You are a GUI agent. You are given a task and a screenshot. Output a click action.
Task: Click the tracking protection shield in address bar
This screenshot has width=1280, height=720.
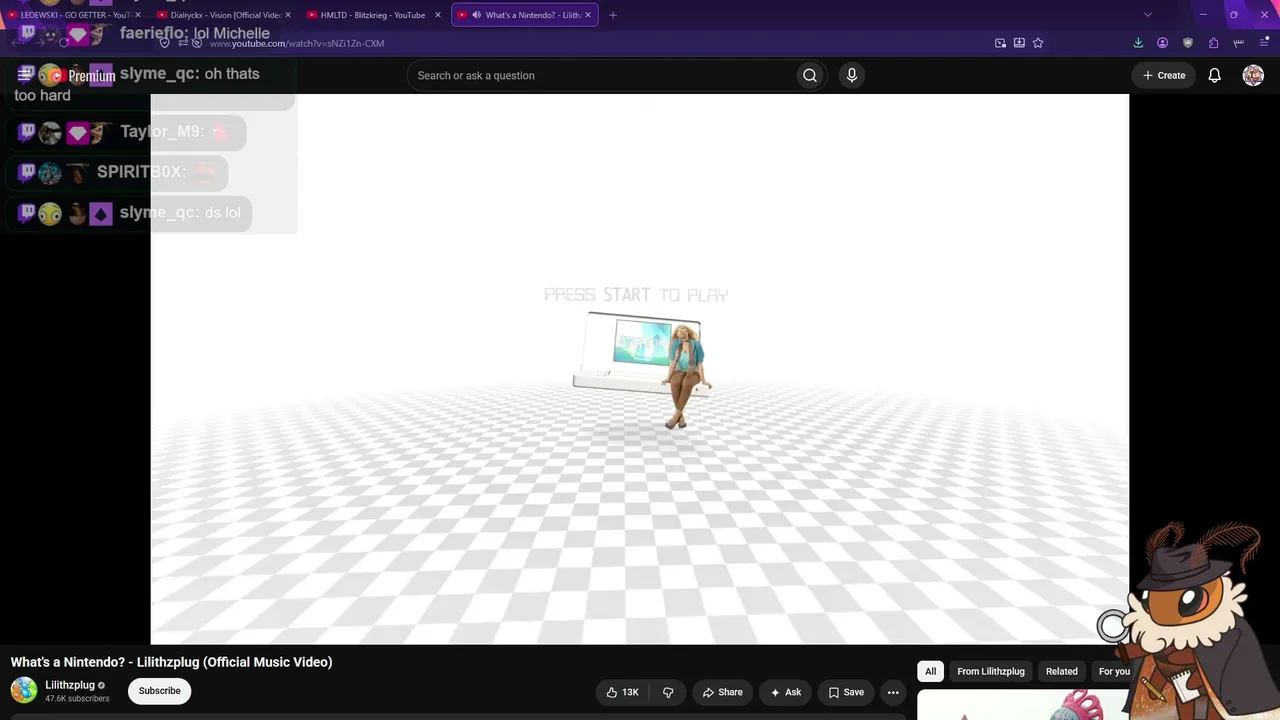(x=165, y=43)
